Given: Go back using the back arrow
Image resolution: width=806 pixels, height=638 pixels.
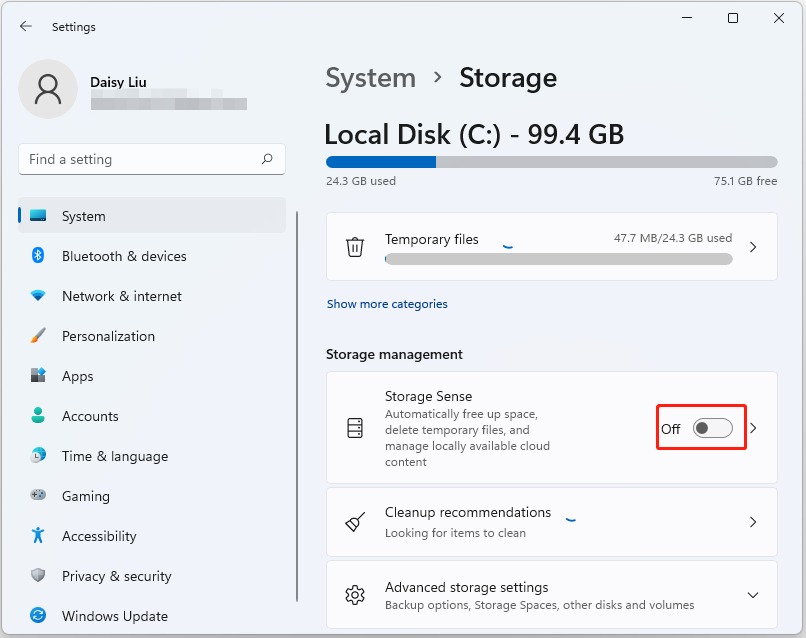Looking at the screenshot, I should tap(26, 27).
